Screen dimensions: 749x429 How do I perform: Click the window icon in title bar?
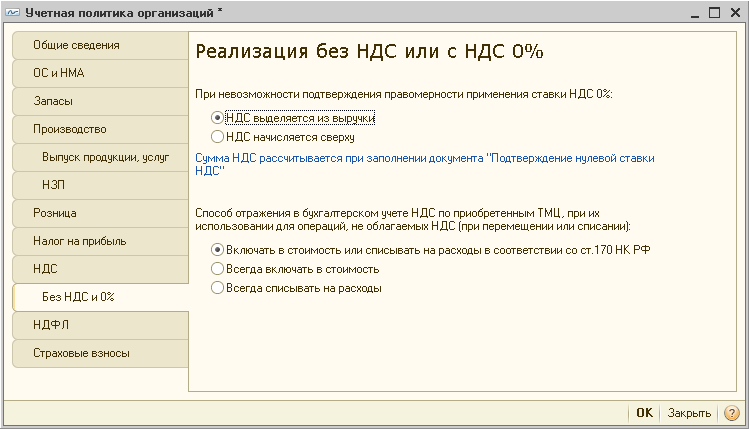tap(12, 12)
